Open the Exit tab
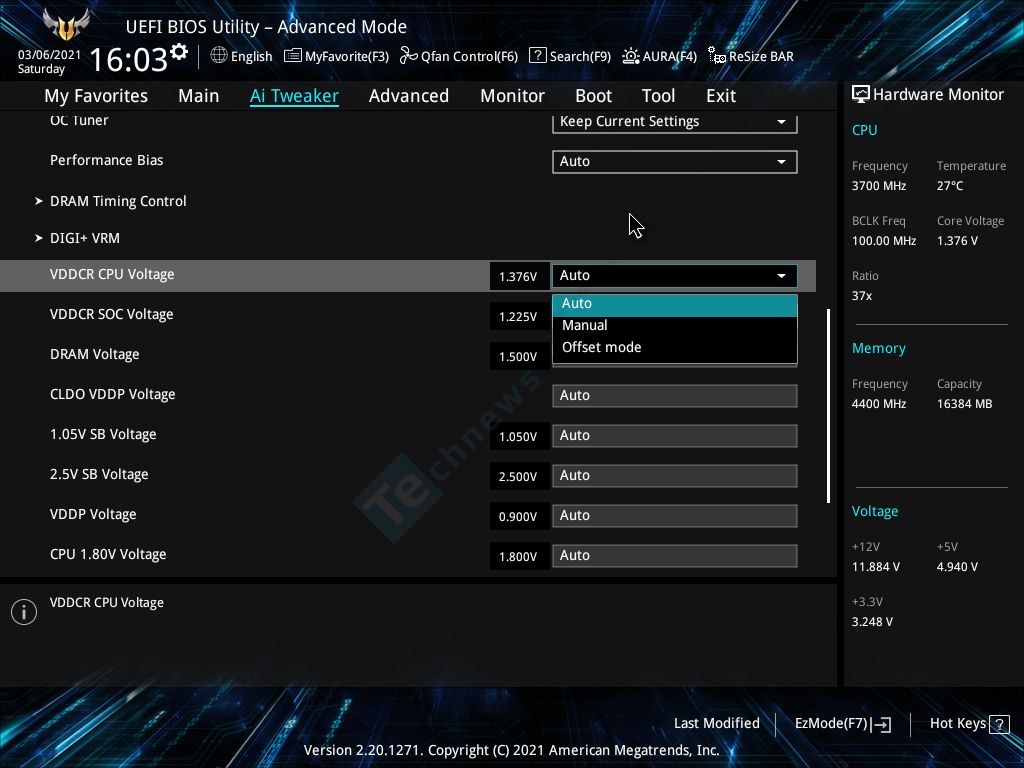This screenshot has height=768, width=1024. coord(721,96)
